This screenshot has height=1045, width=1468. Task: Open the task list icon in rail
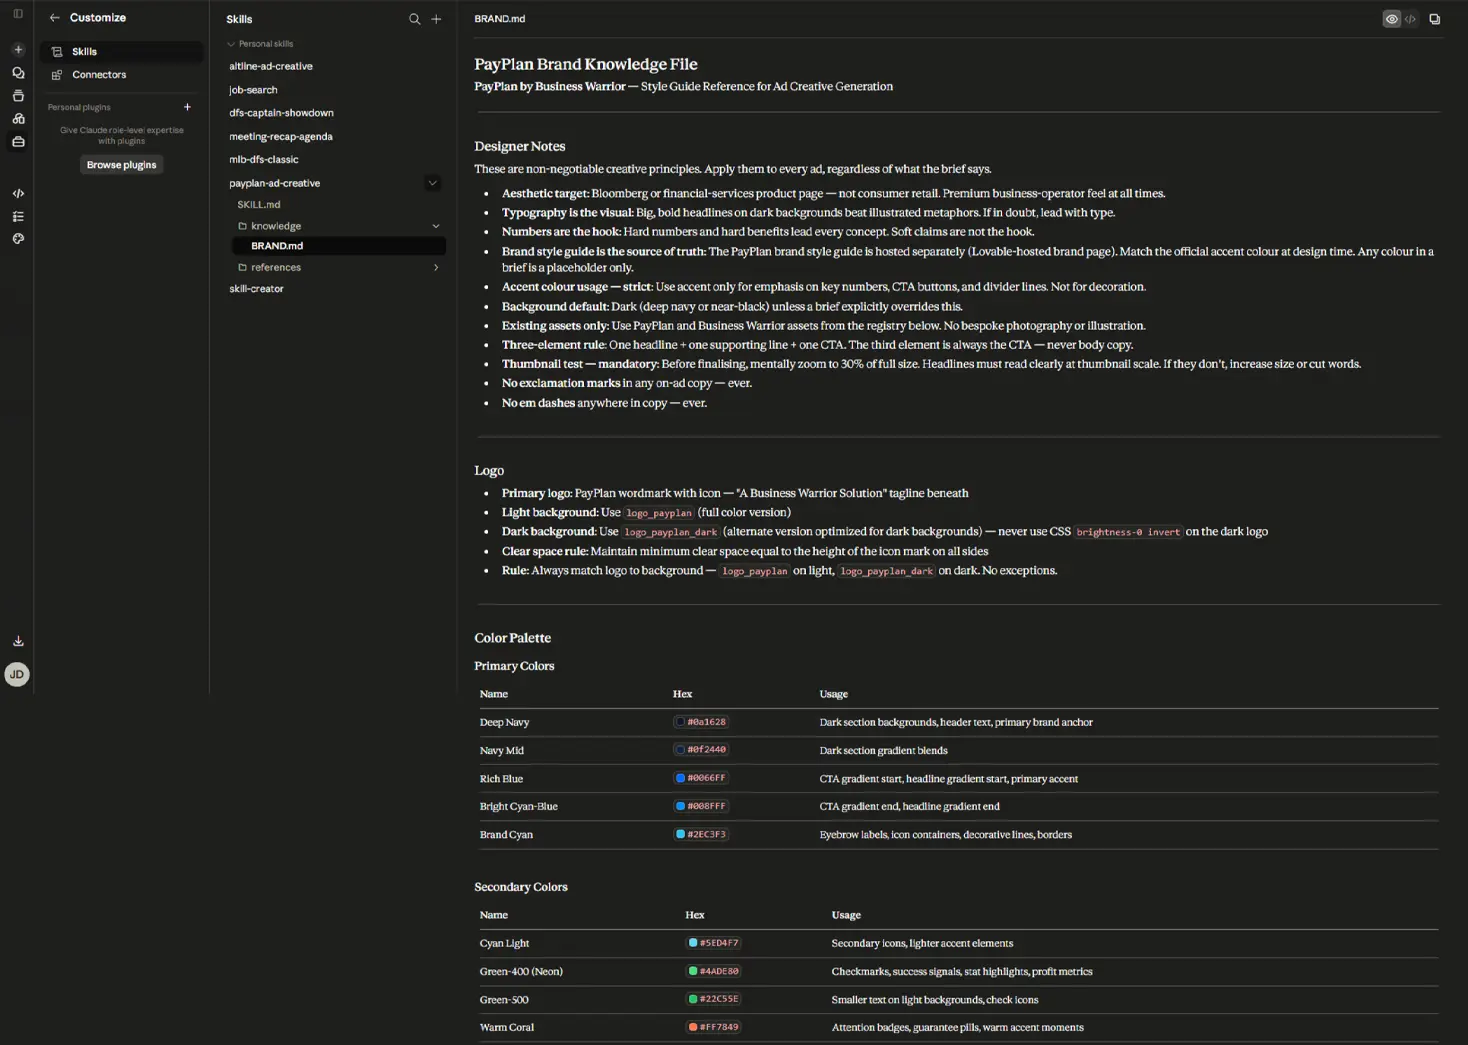(18, 216)
